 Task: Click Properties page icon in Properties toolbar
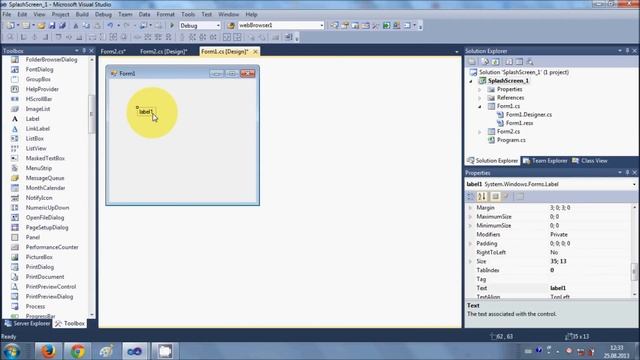click(x=520, y=196)
